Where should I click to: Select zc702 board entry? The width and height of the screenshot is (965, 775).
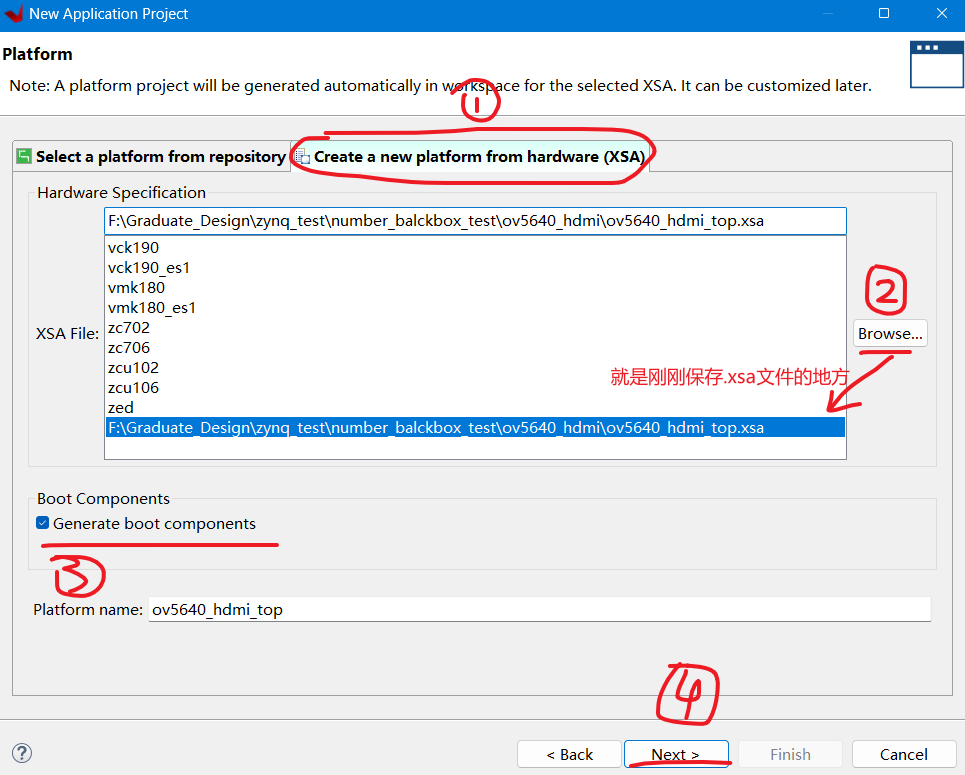pos(475,327)
